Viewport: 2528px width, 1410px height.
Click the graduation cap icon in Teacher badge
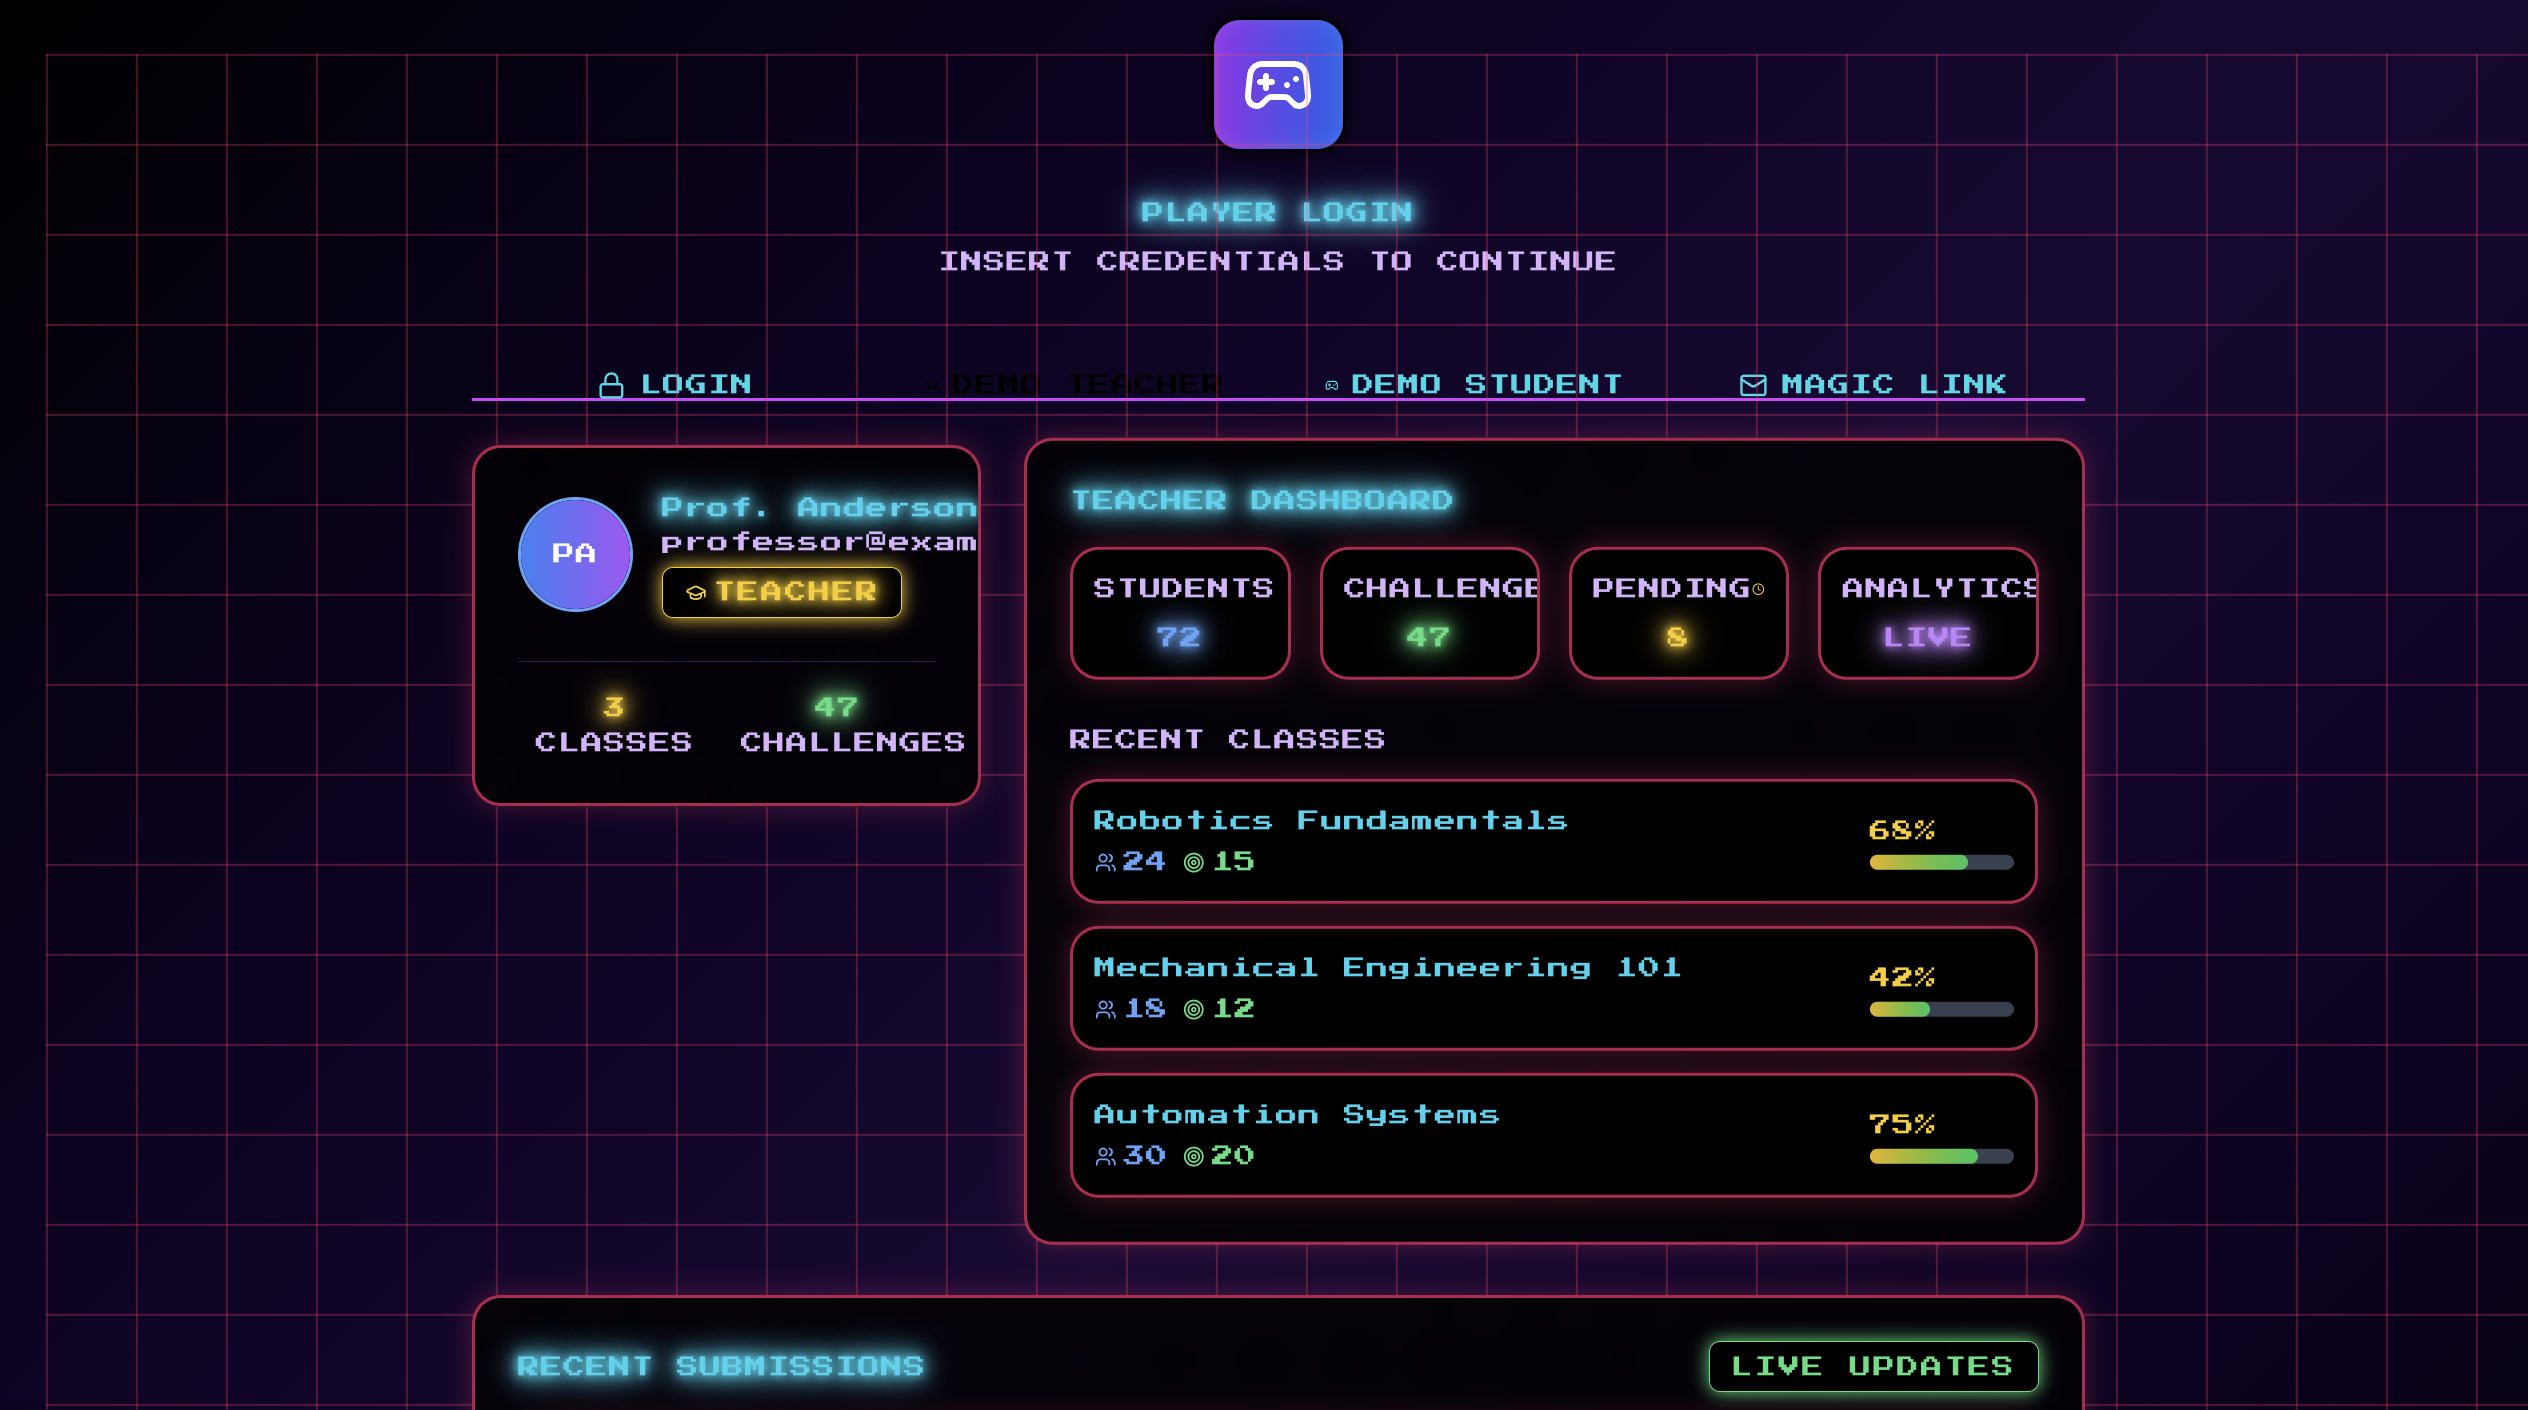(x=696, y=593)
